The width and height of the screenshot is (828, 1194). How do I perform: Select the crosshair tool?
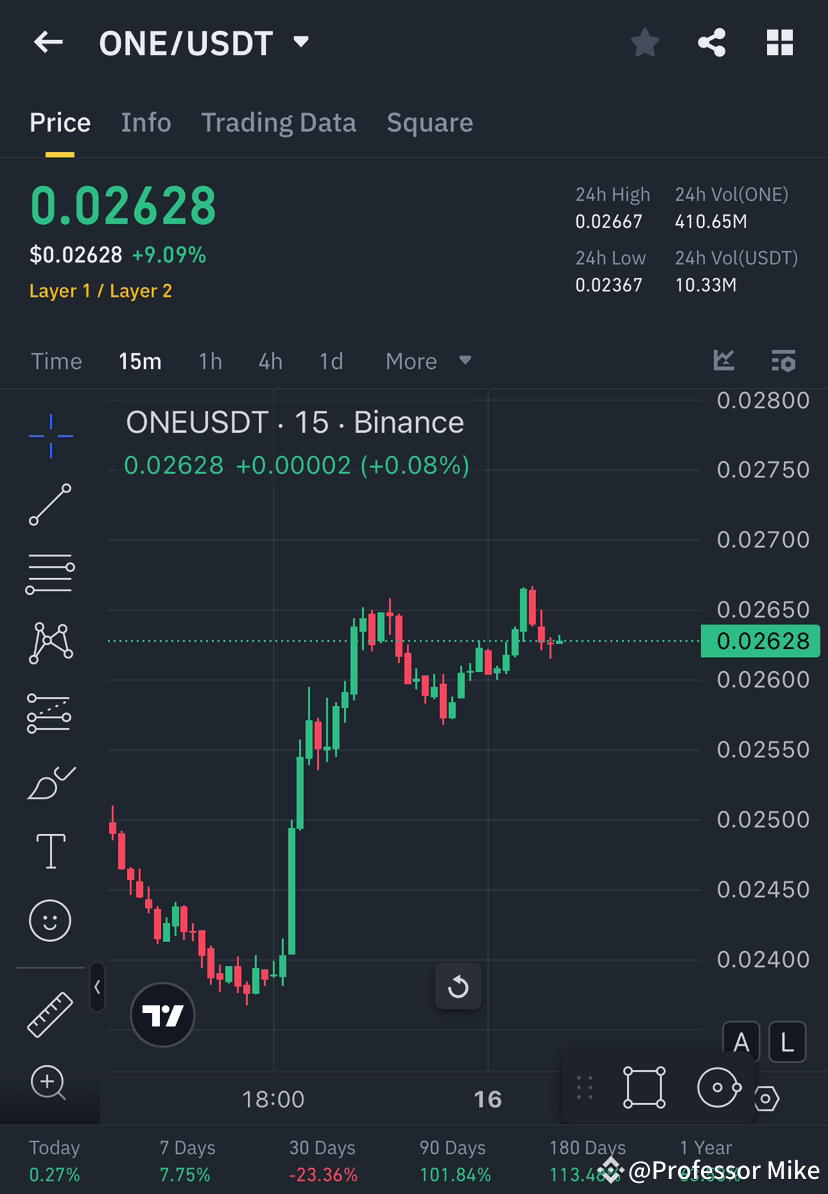(x=50, y=435)
